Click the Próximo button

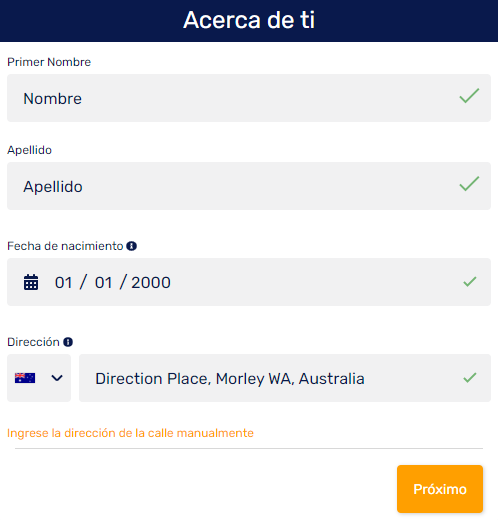click(440, 489)
